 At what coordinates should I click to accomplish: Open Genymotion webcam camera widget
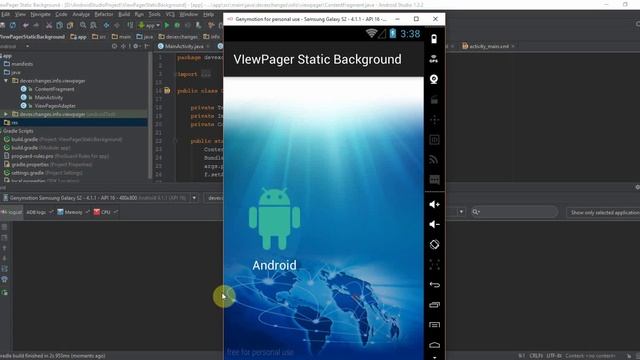coord(434,79)
